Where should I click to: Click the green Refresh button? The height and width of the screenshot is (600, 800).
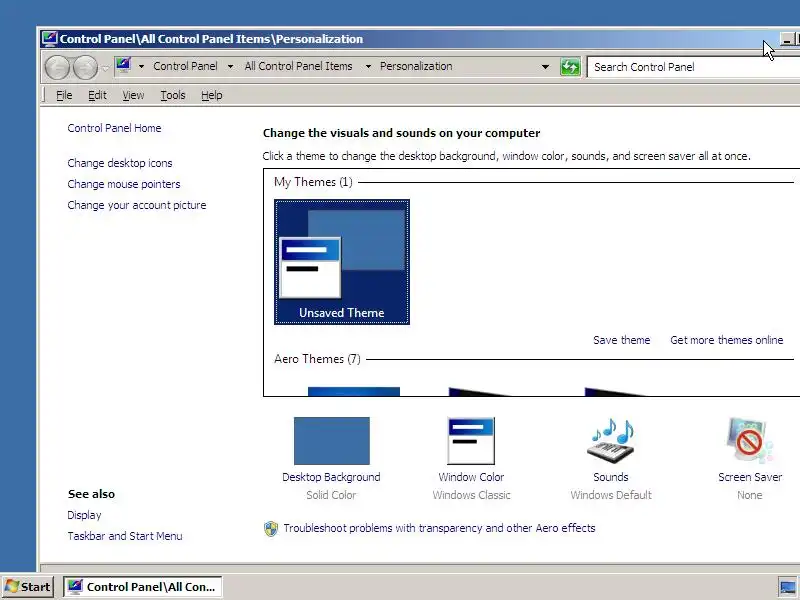point(570,67)
